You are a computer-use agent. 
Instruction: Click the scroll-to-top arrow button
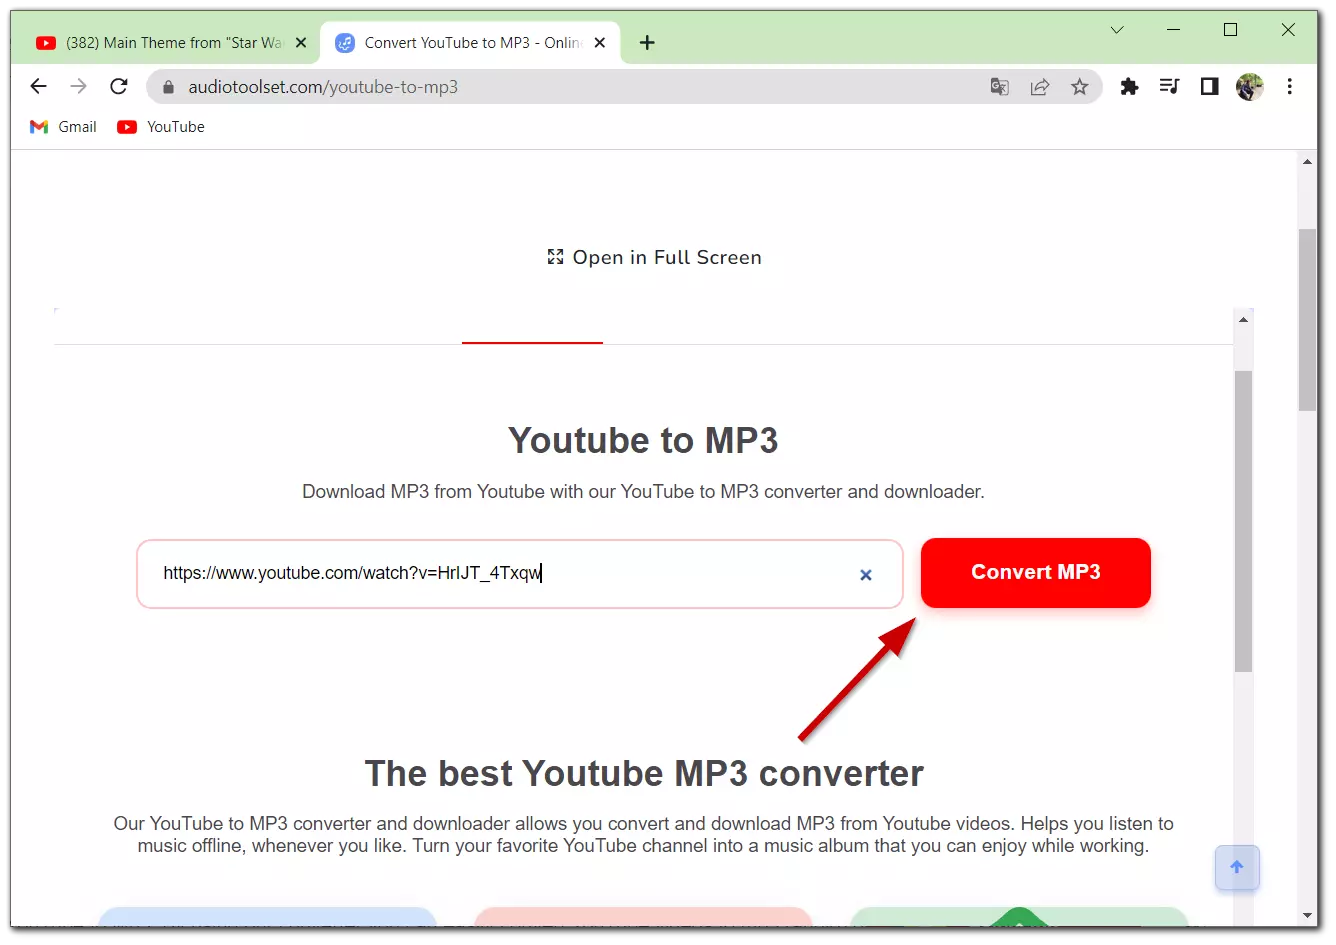[x=1237, y=867]
